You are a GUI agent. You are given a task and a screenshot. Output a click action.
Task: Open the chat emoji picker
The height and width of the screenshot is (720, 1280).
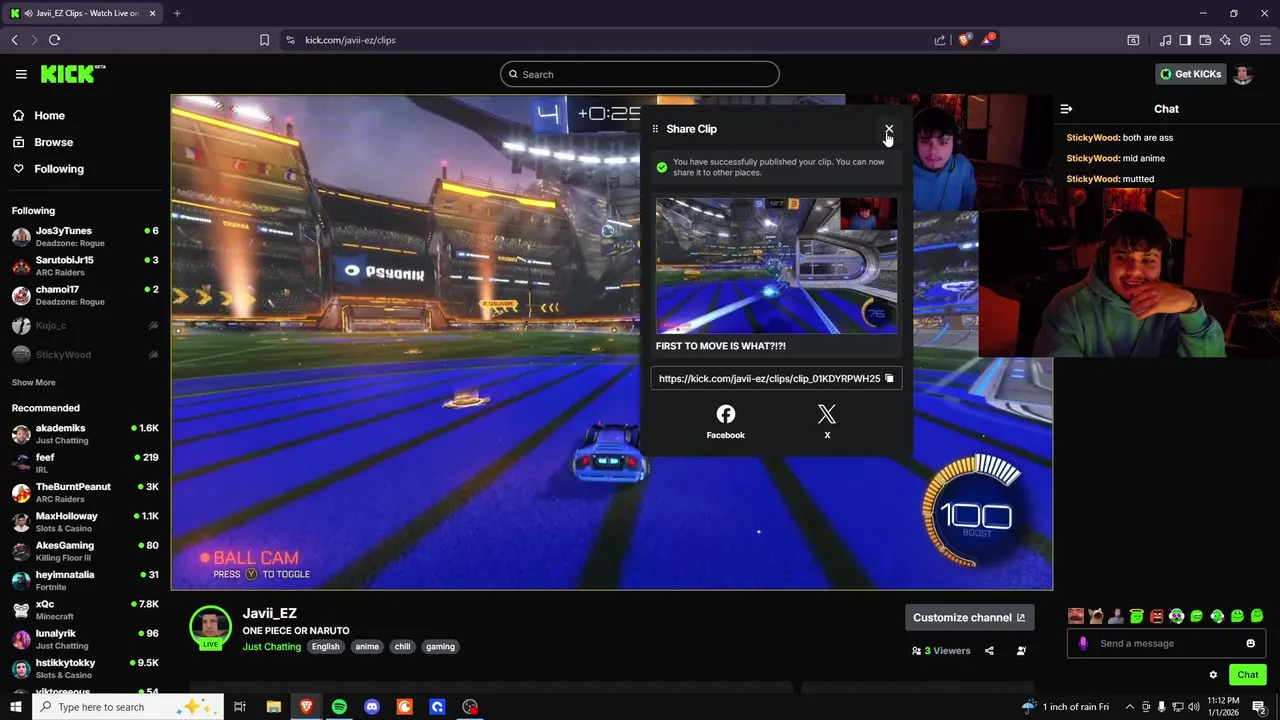1250,643
